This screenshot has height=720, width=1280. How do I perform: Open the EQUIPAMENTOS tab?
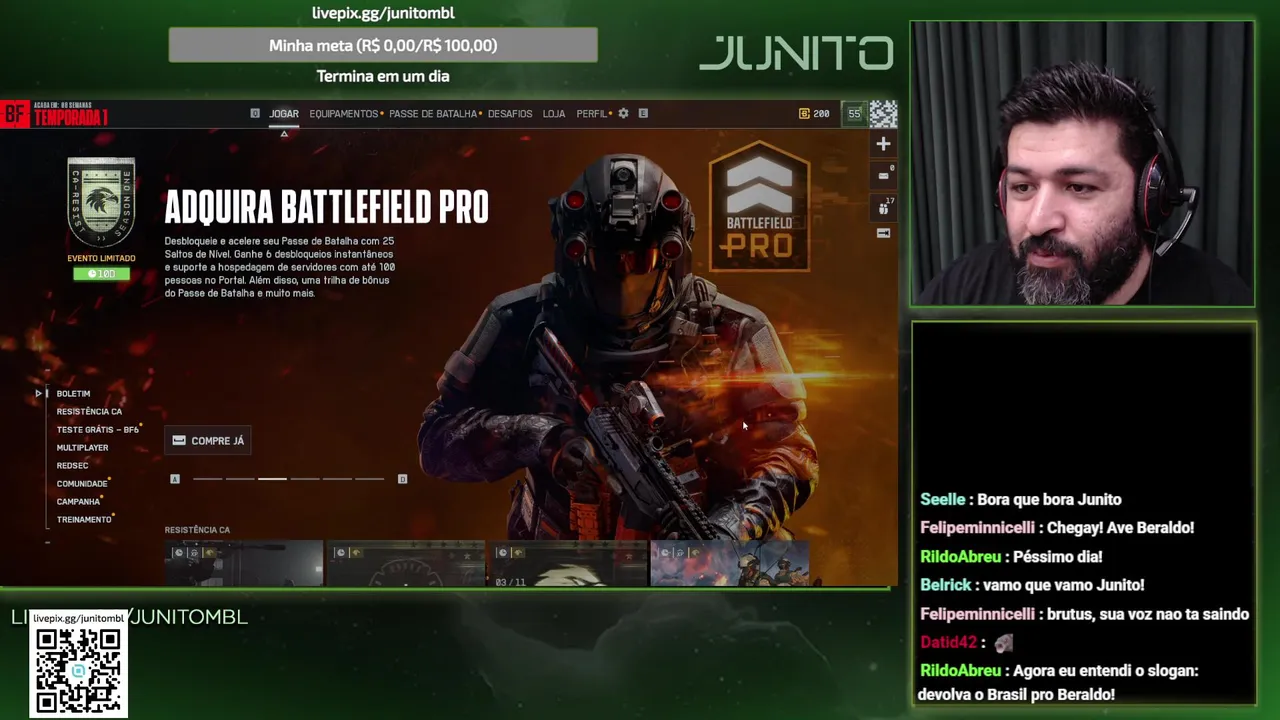(x=343, y=114)
